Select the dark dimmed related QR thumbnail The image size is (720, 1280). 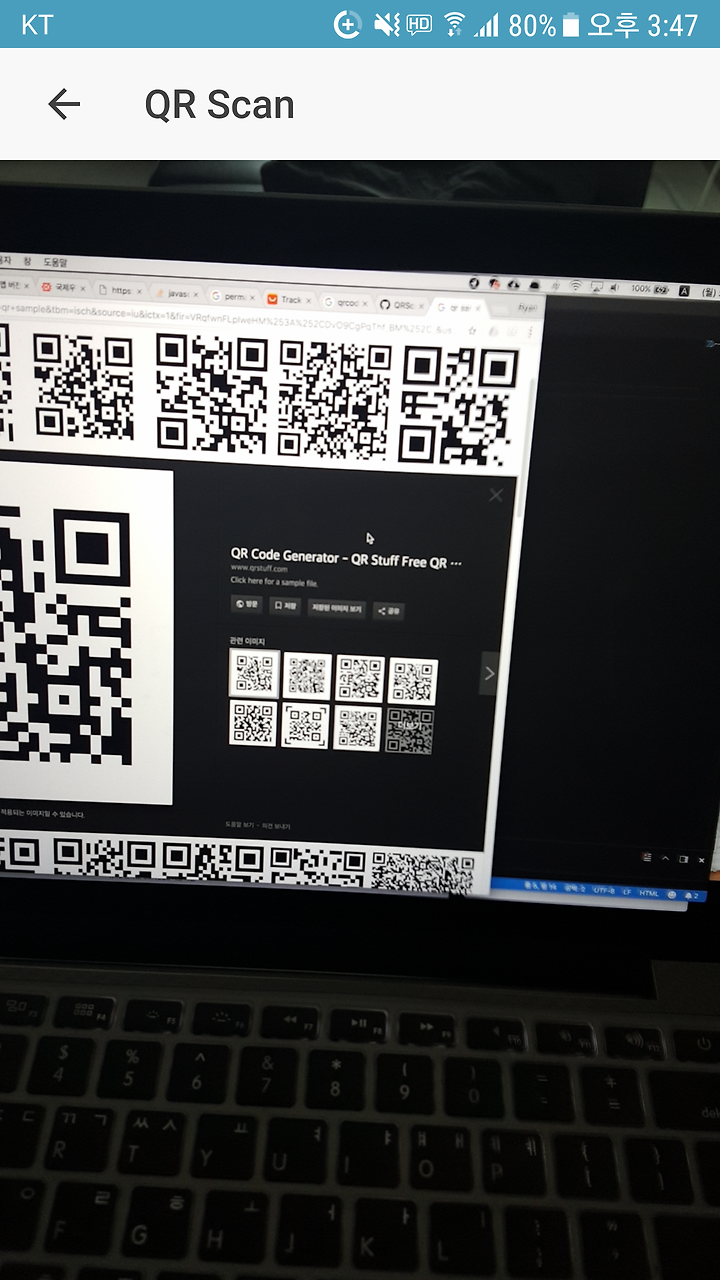[410, 731]
